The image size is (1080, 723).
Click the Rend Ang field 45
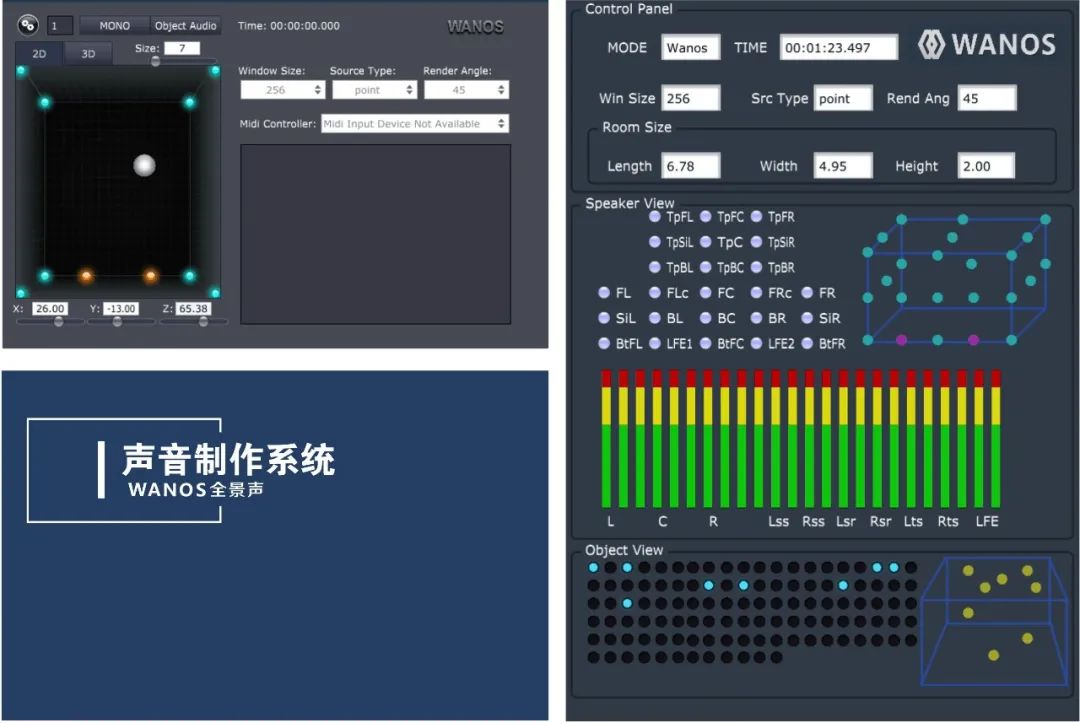coord(986,98)
